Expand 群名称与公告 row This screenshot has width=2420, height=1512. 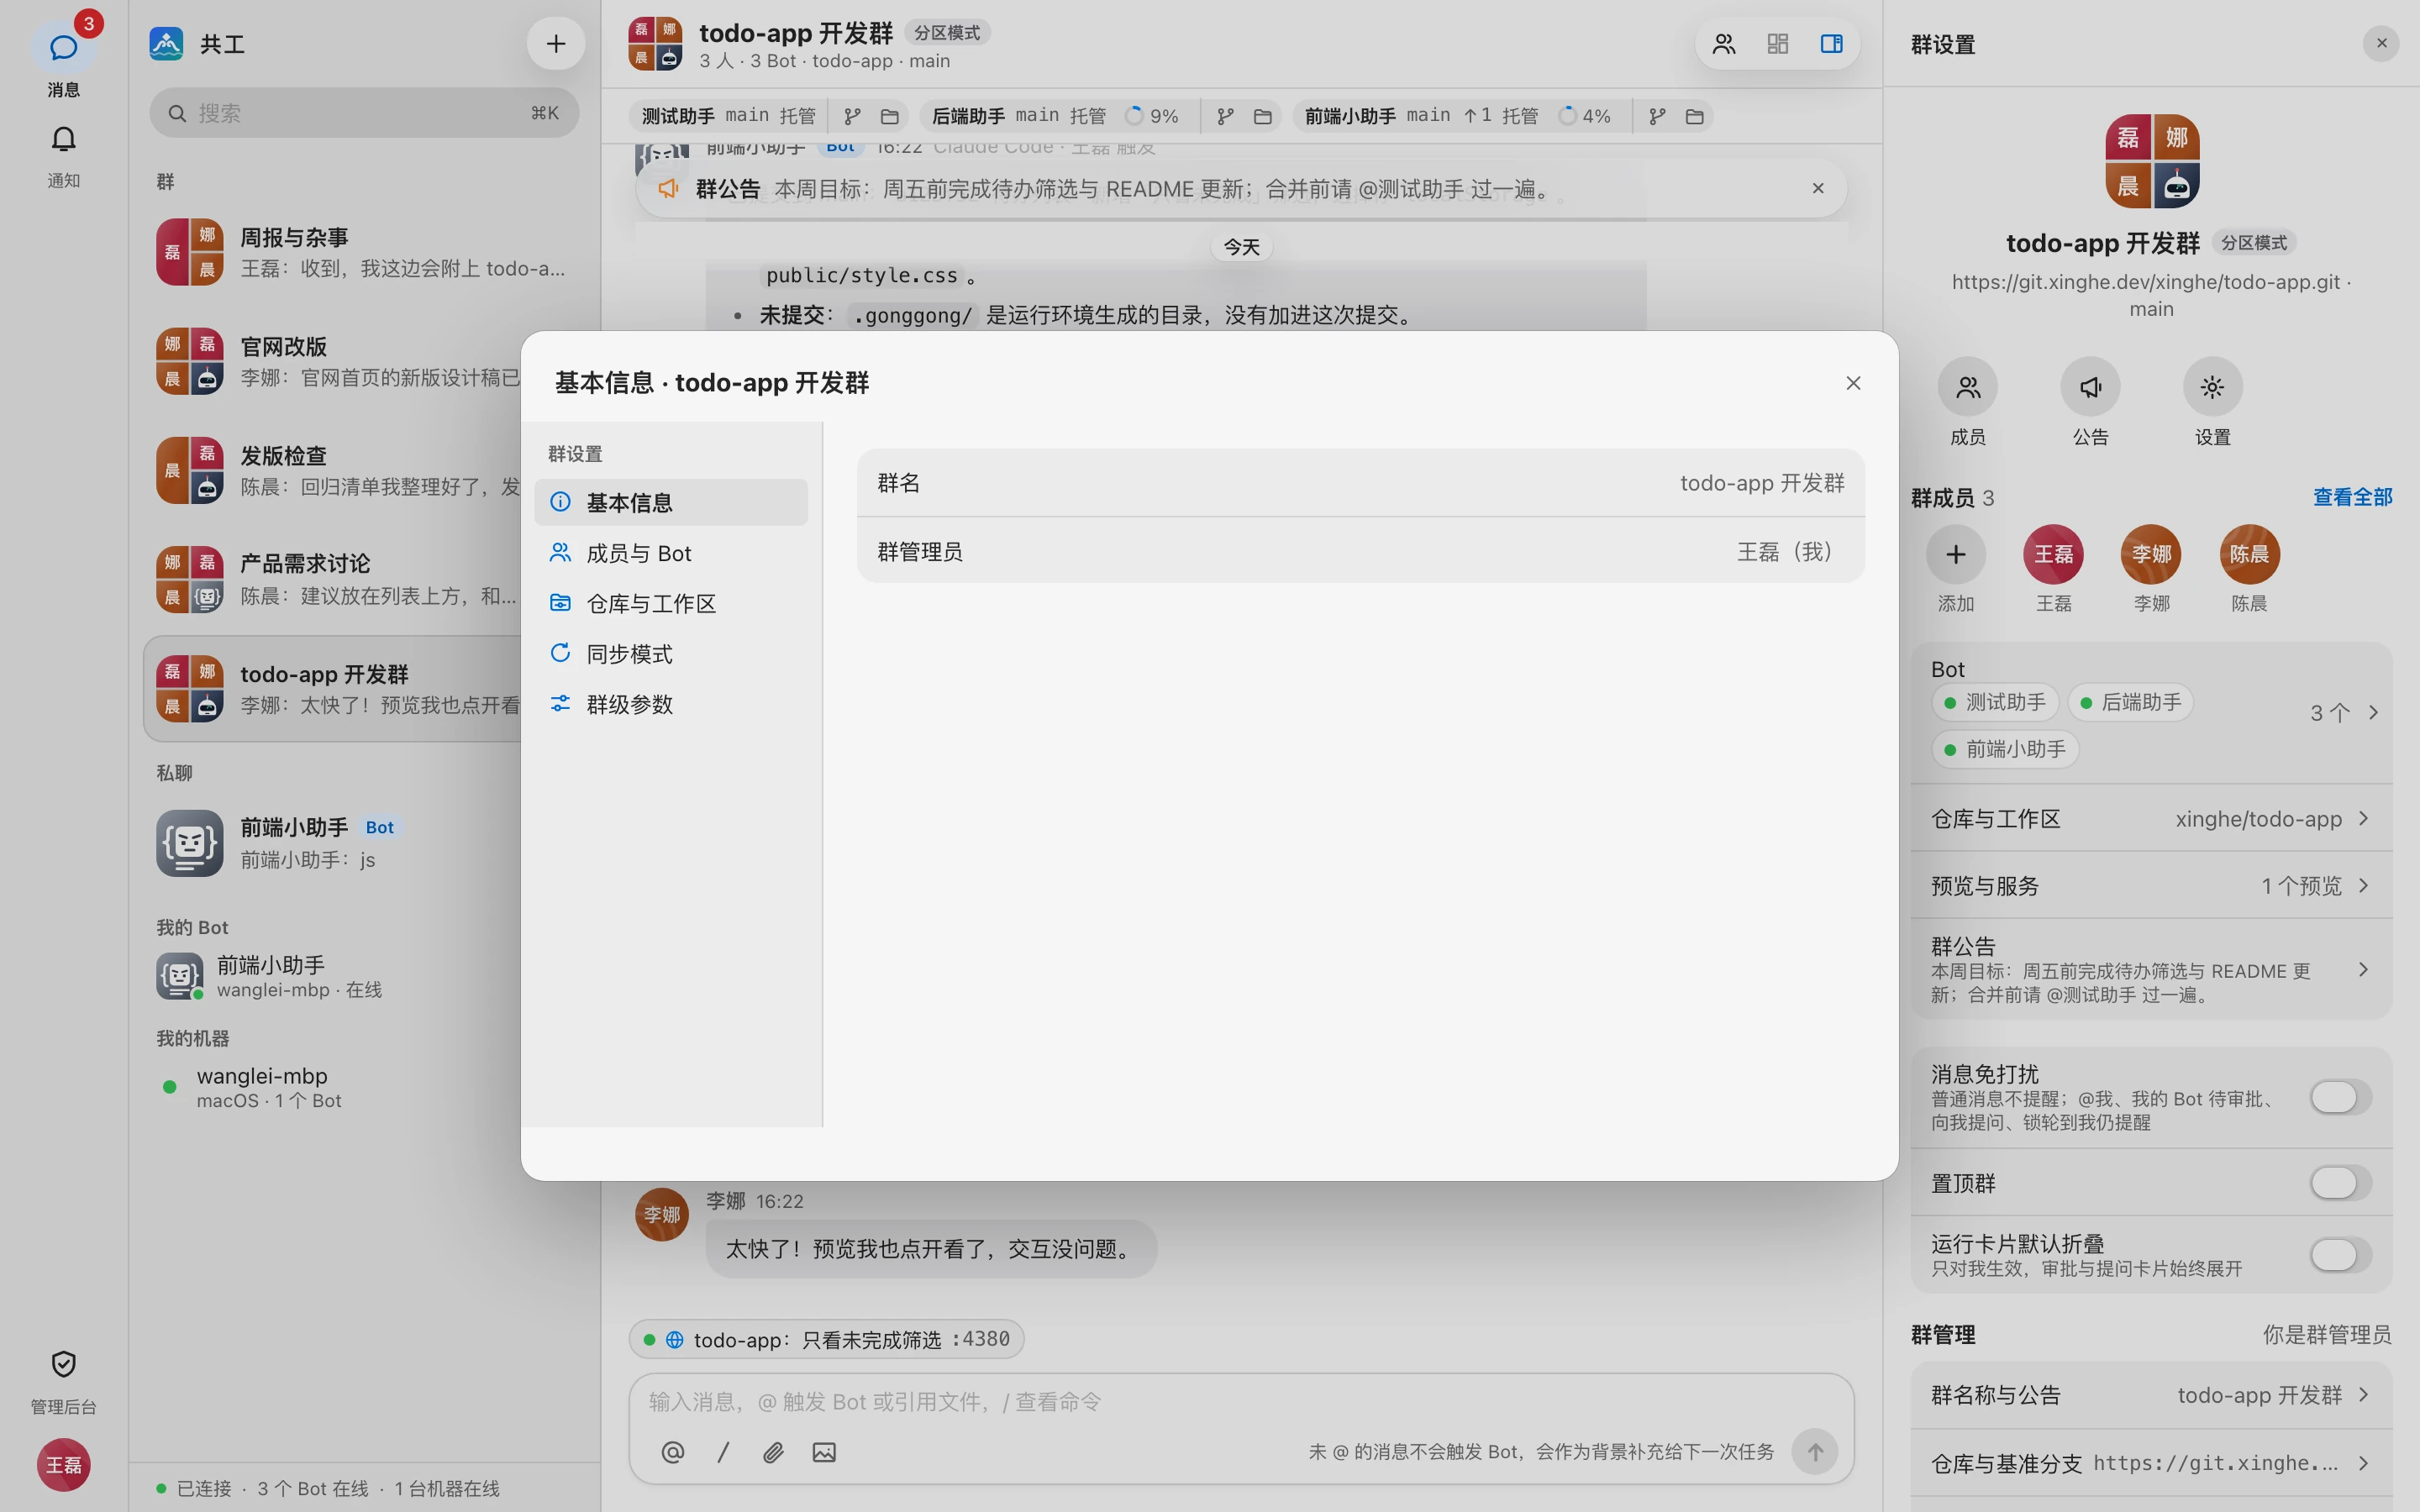2150,1395
